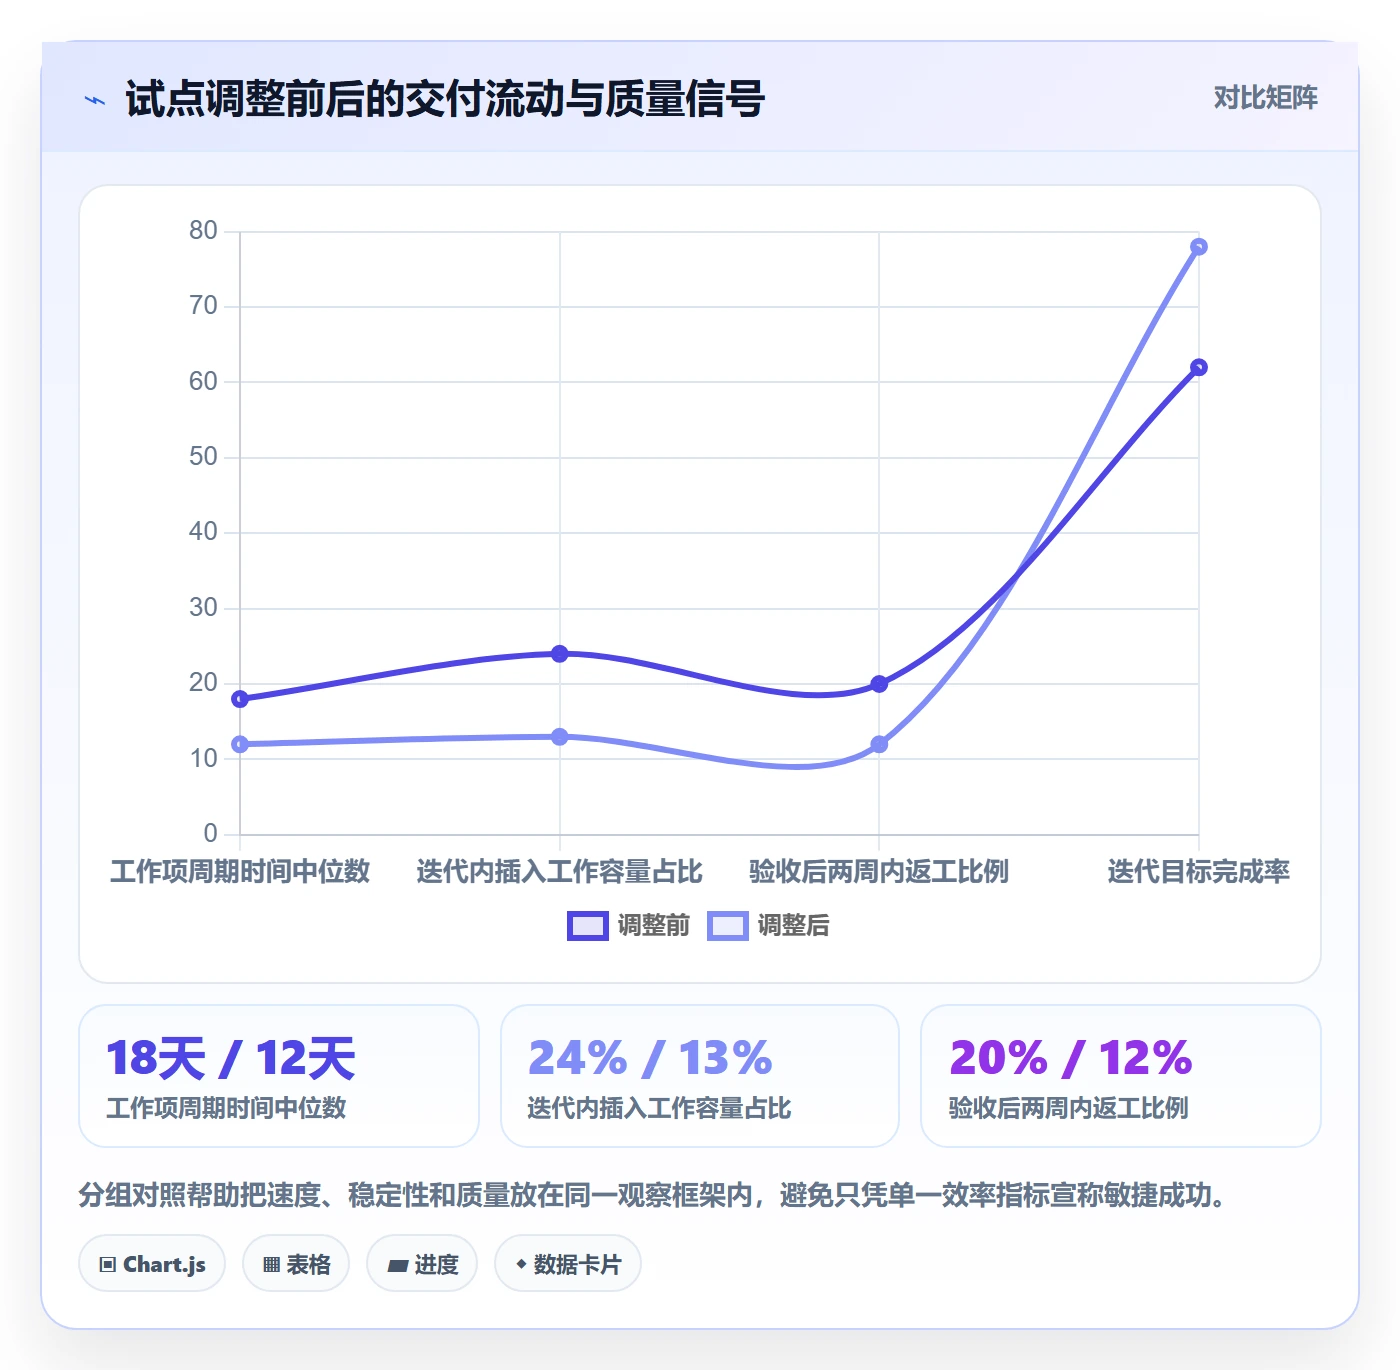Click the stat value 20% / 12%

pyautogui.click(x=1071, y=1058)
